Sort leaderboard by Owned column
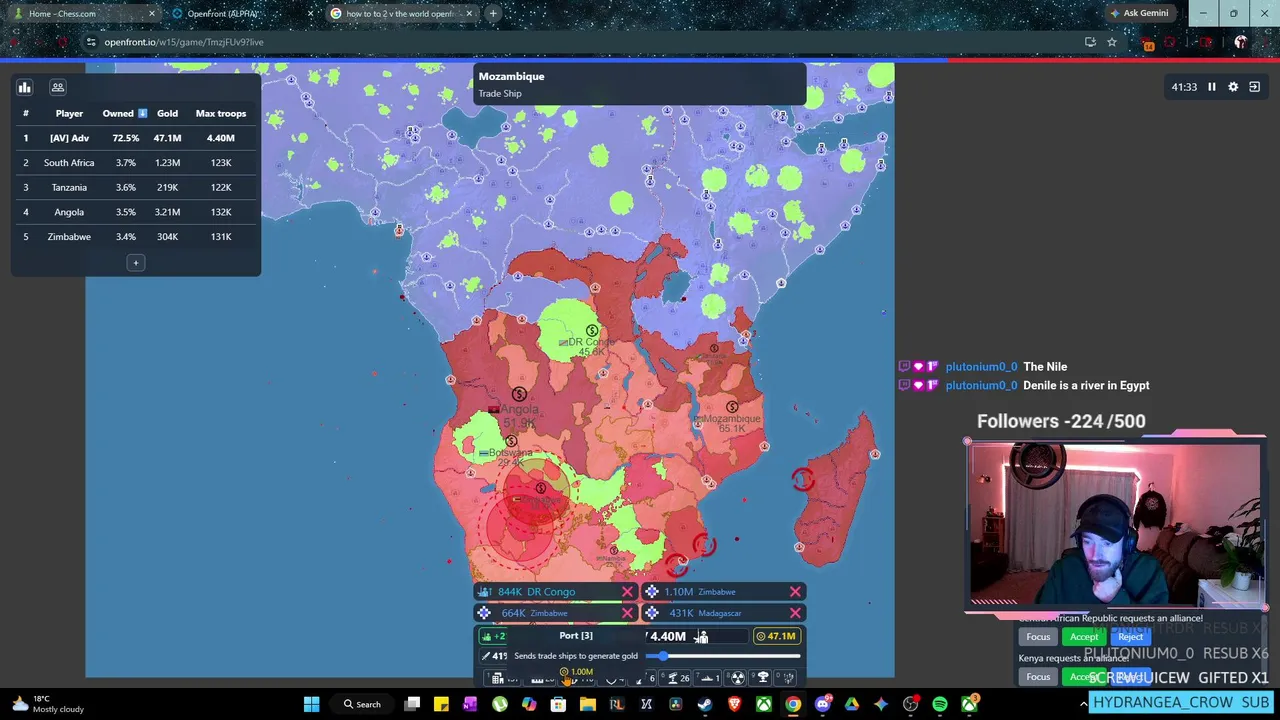The height and width of the screenshot is (720, 1280). (124, 113)
